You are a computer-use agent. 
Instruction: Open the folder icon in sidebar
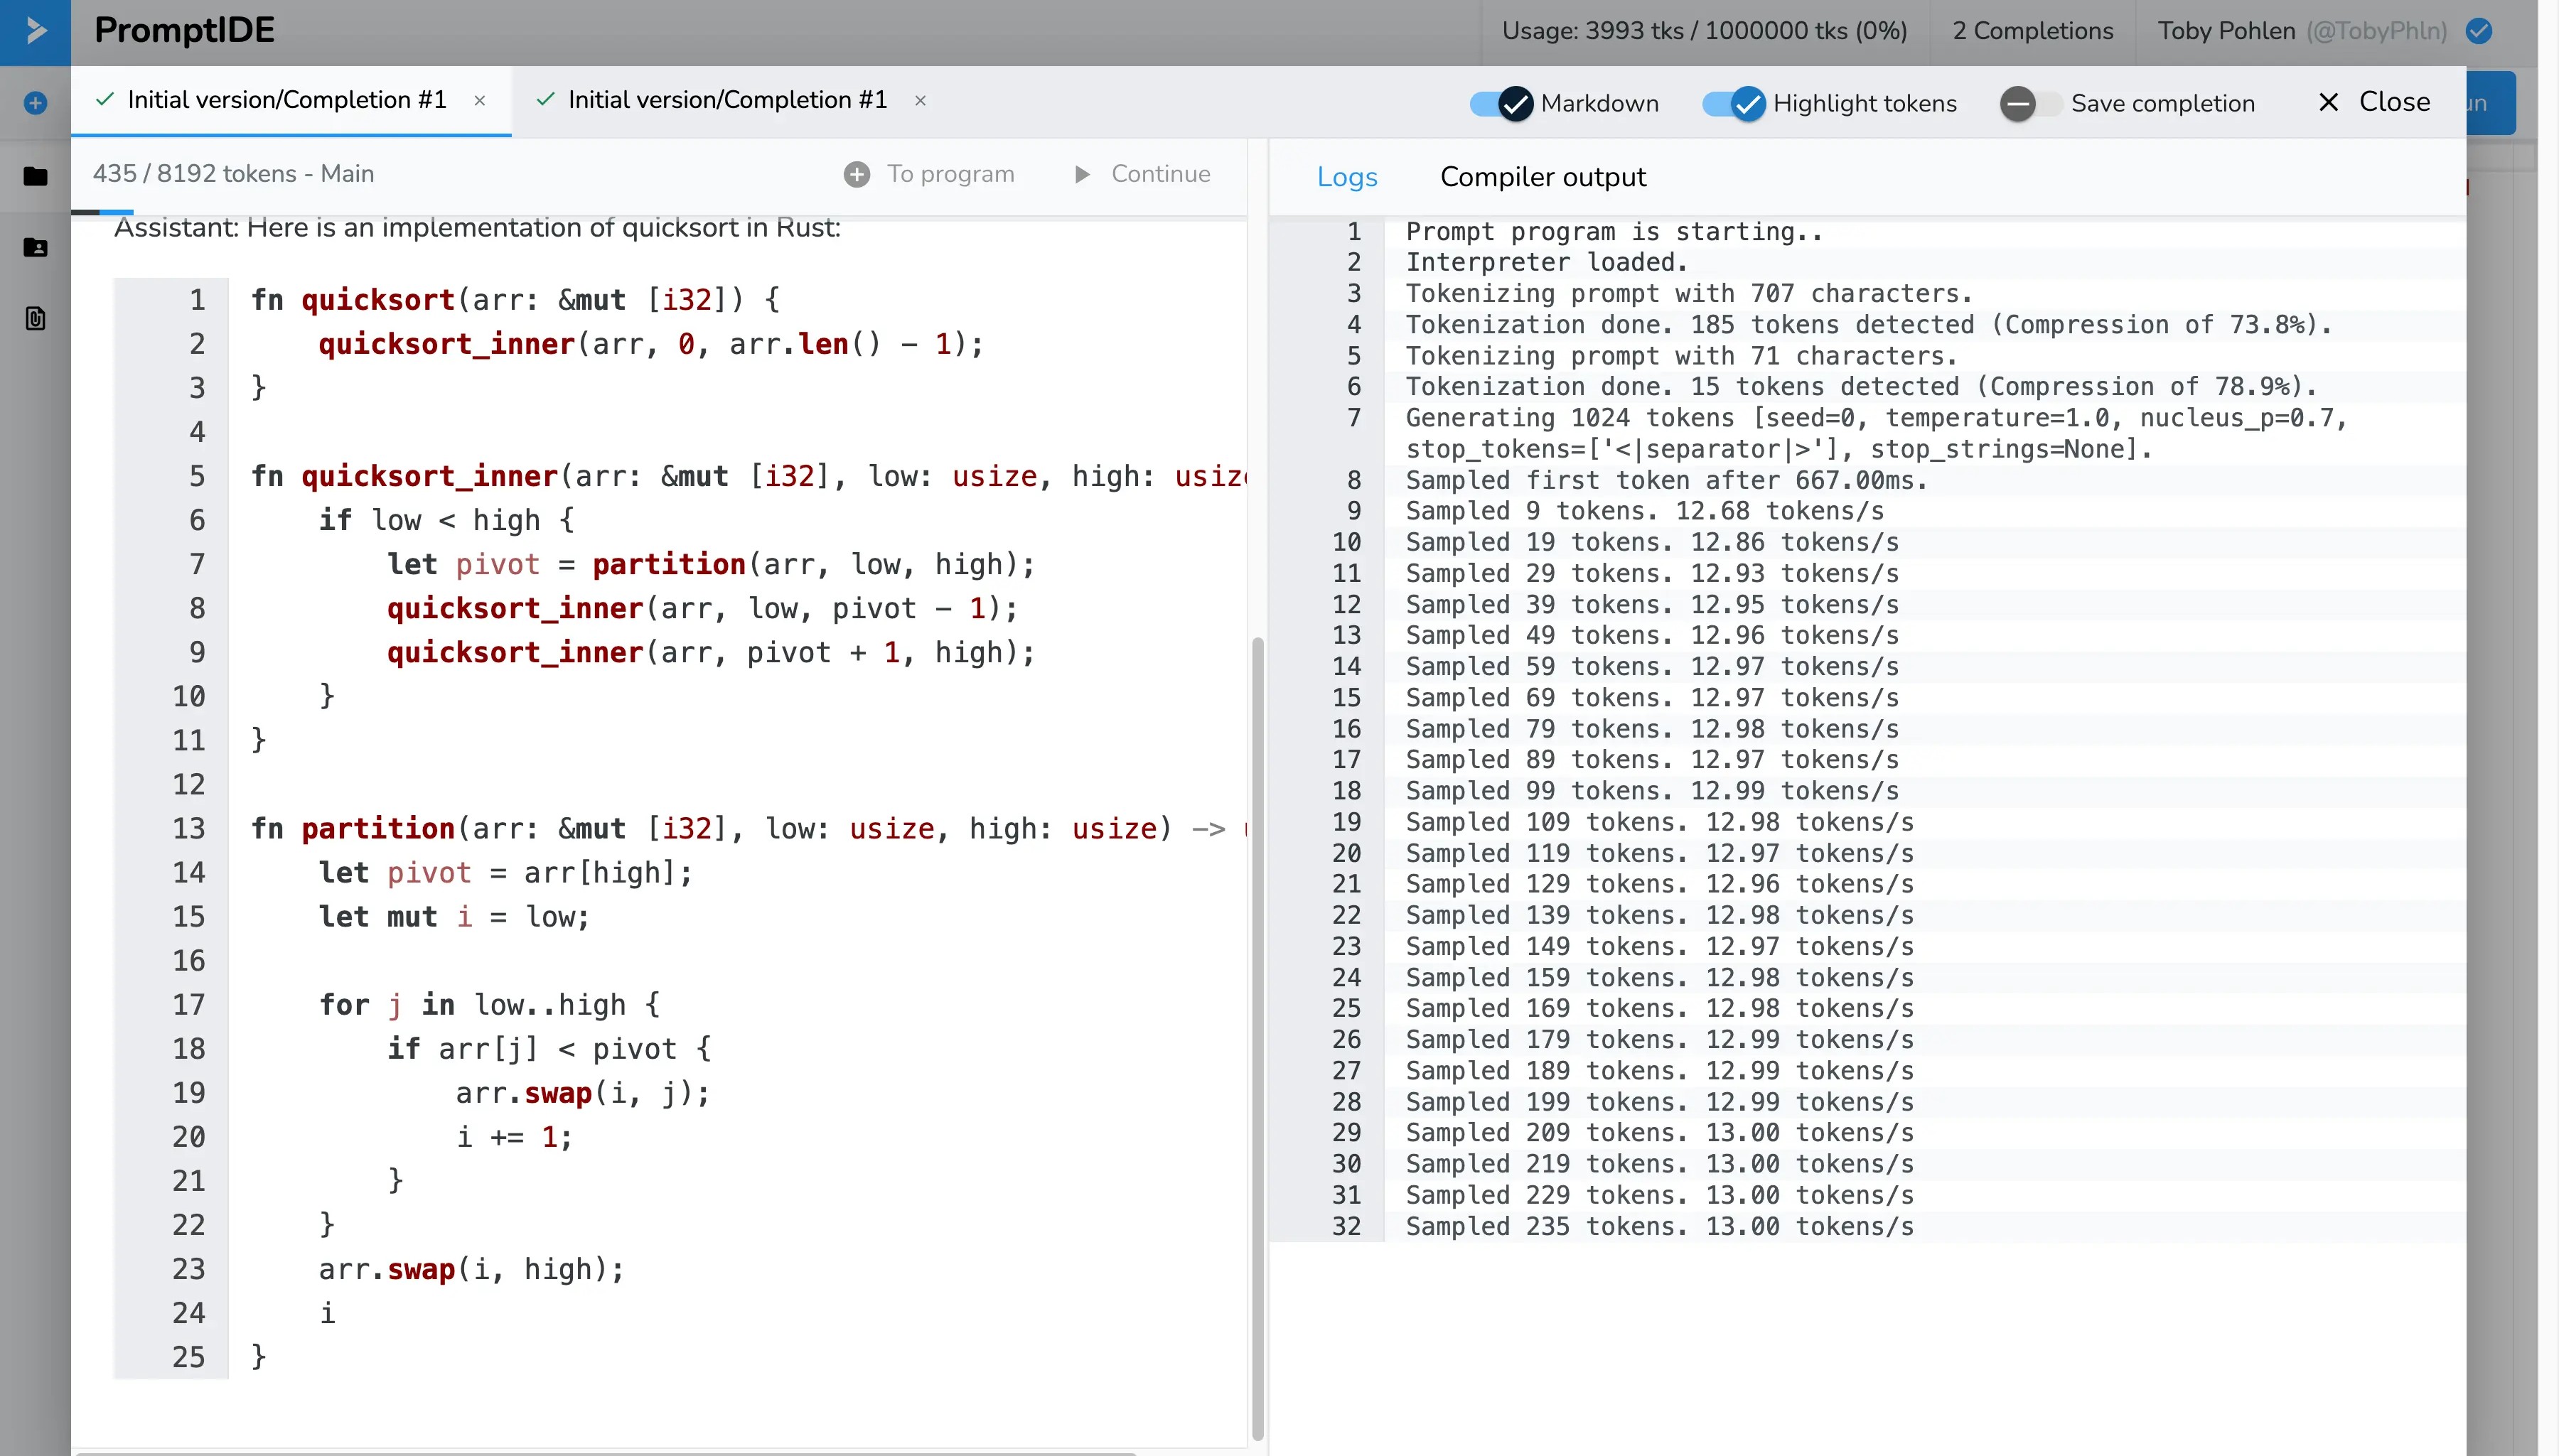click(35, 176)
